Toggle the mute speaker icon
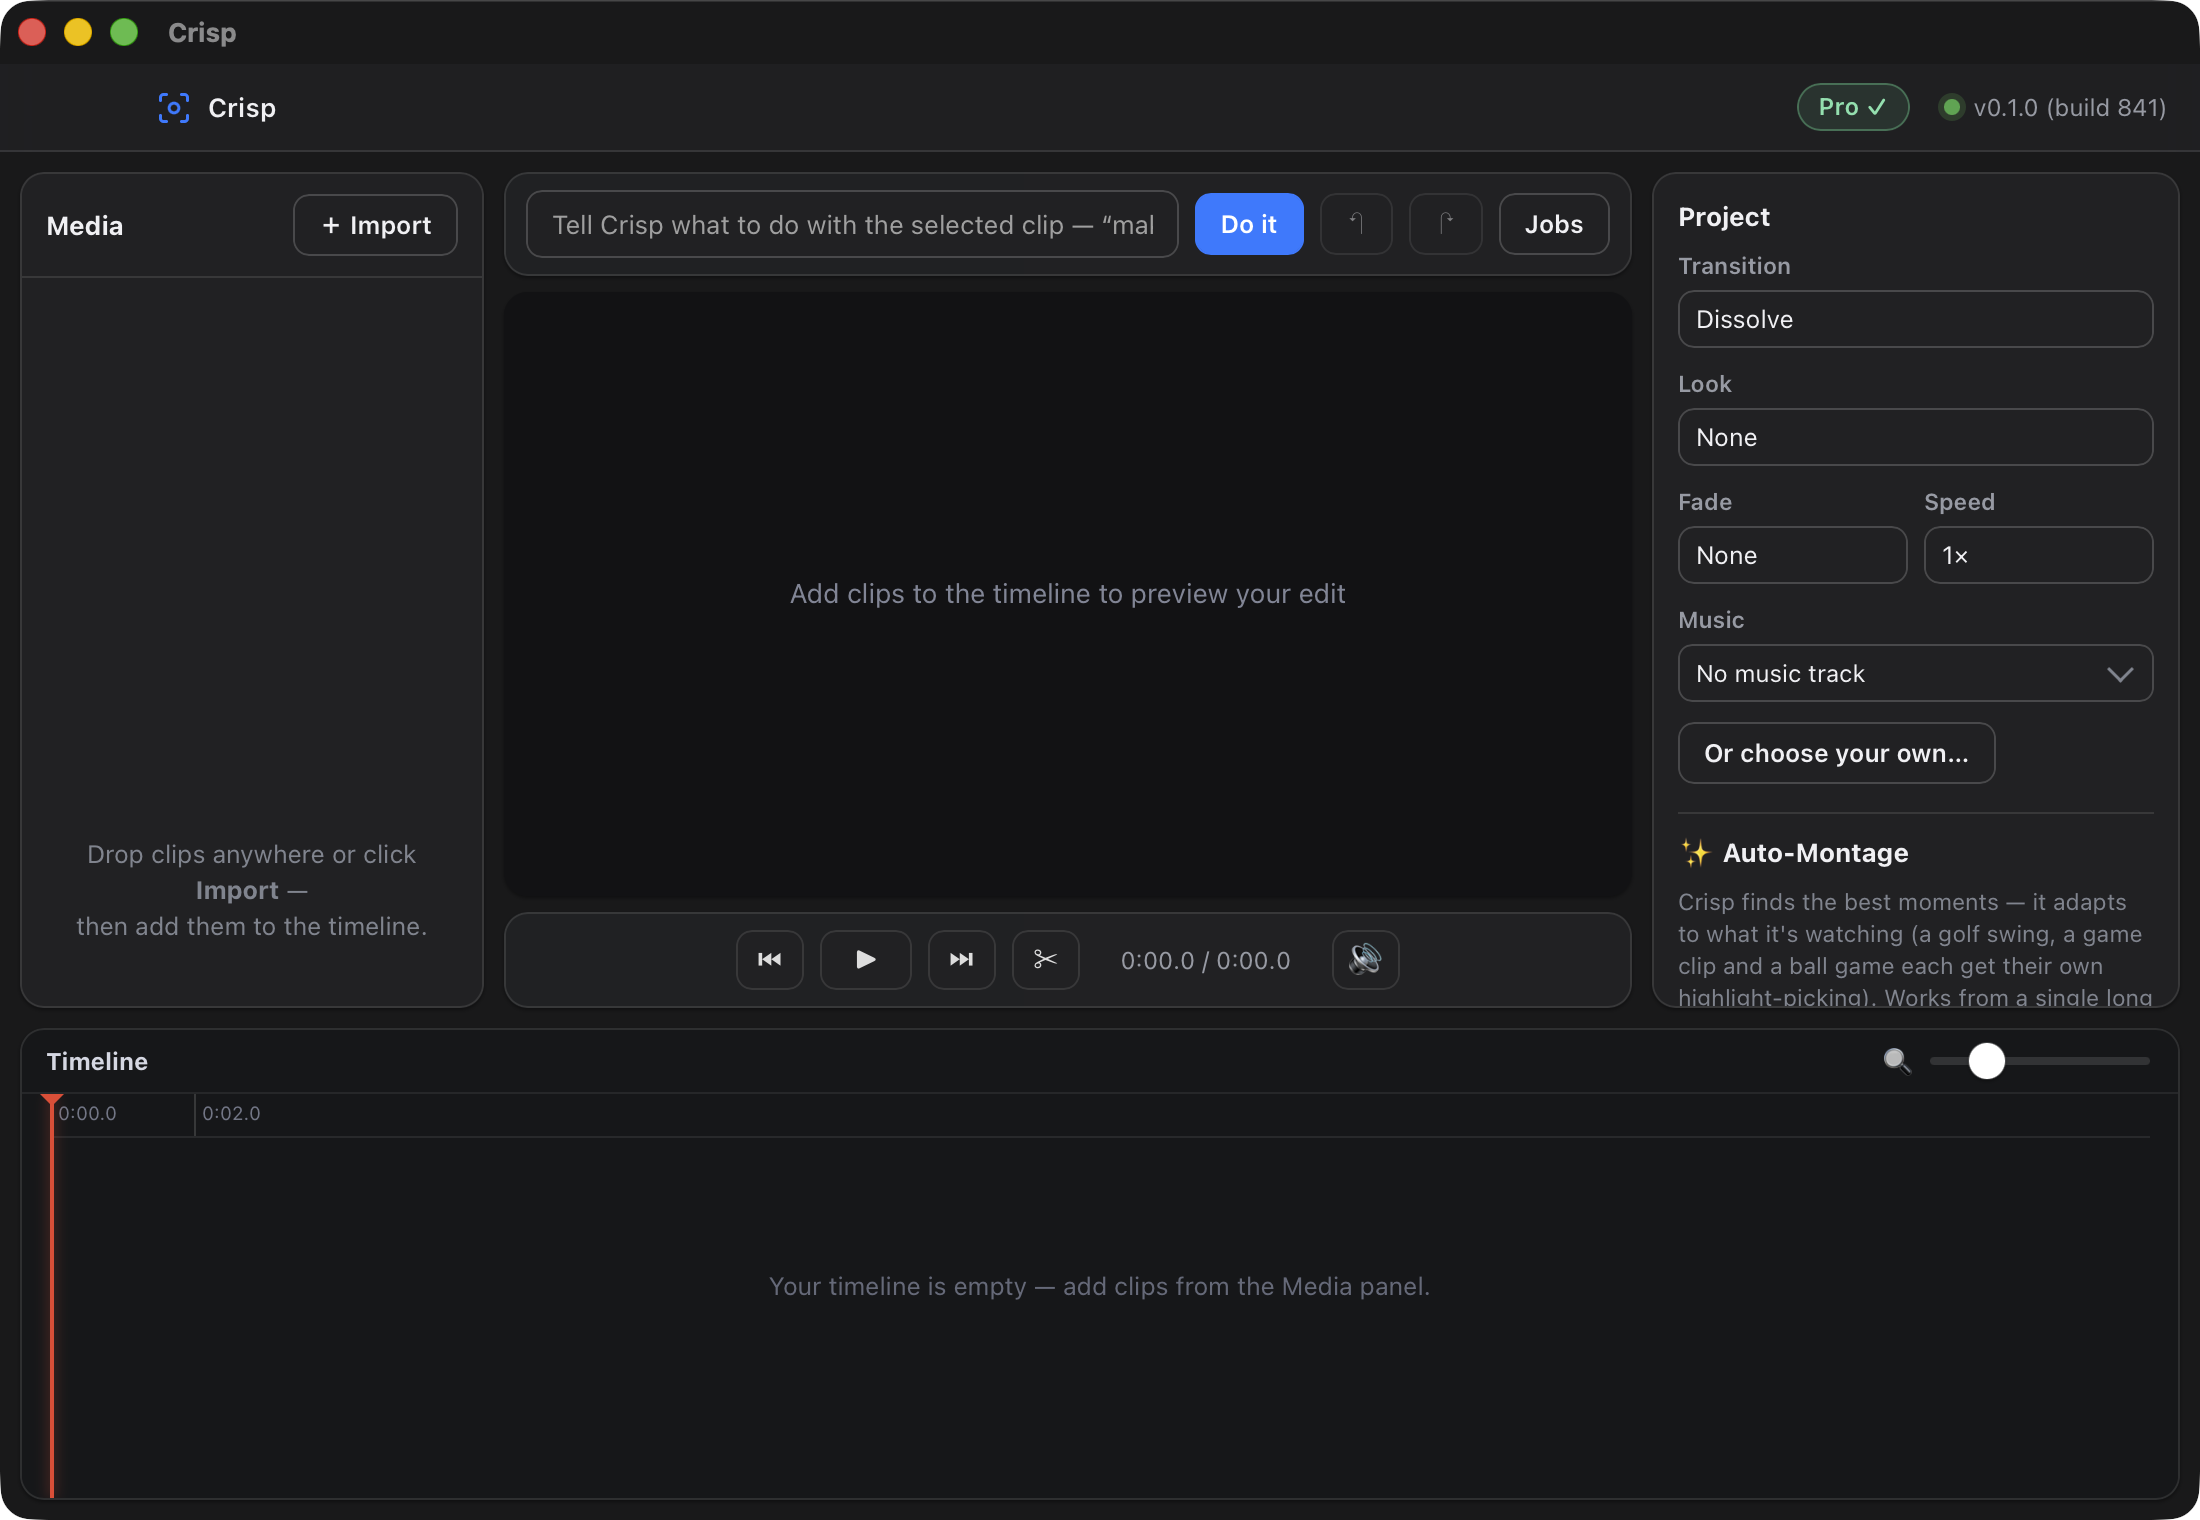 1365,960
